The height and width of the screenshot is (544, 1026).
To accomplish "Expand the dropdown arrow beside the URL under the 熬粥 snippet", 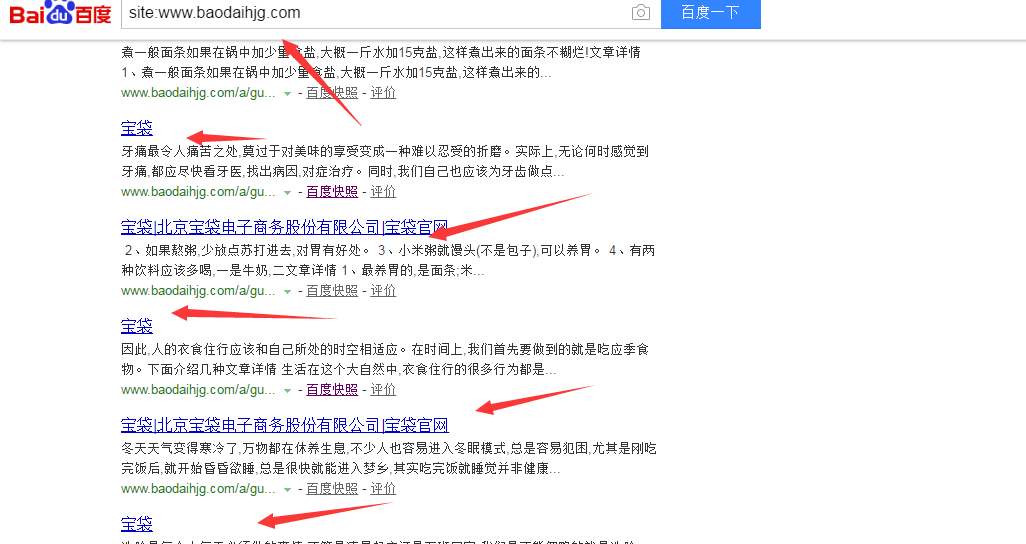I will click(287, 291).
